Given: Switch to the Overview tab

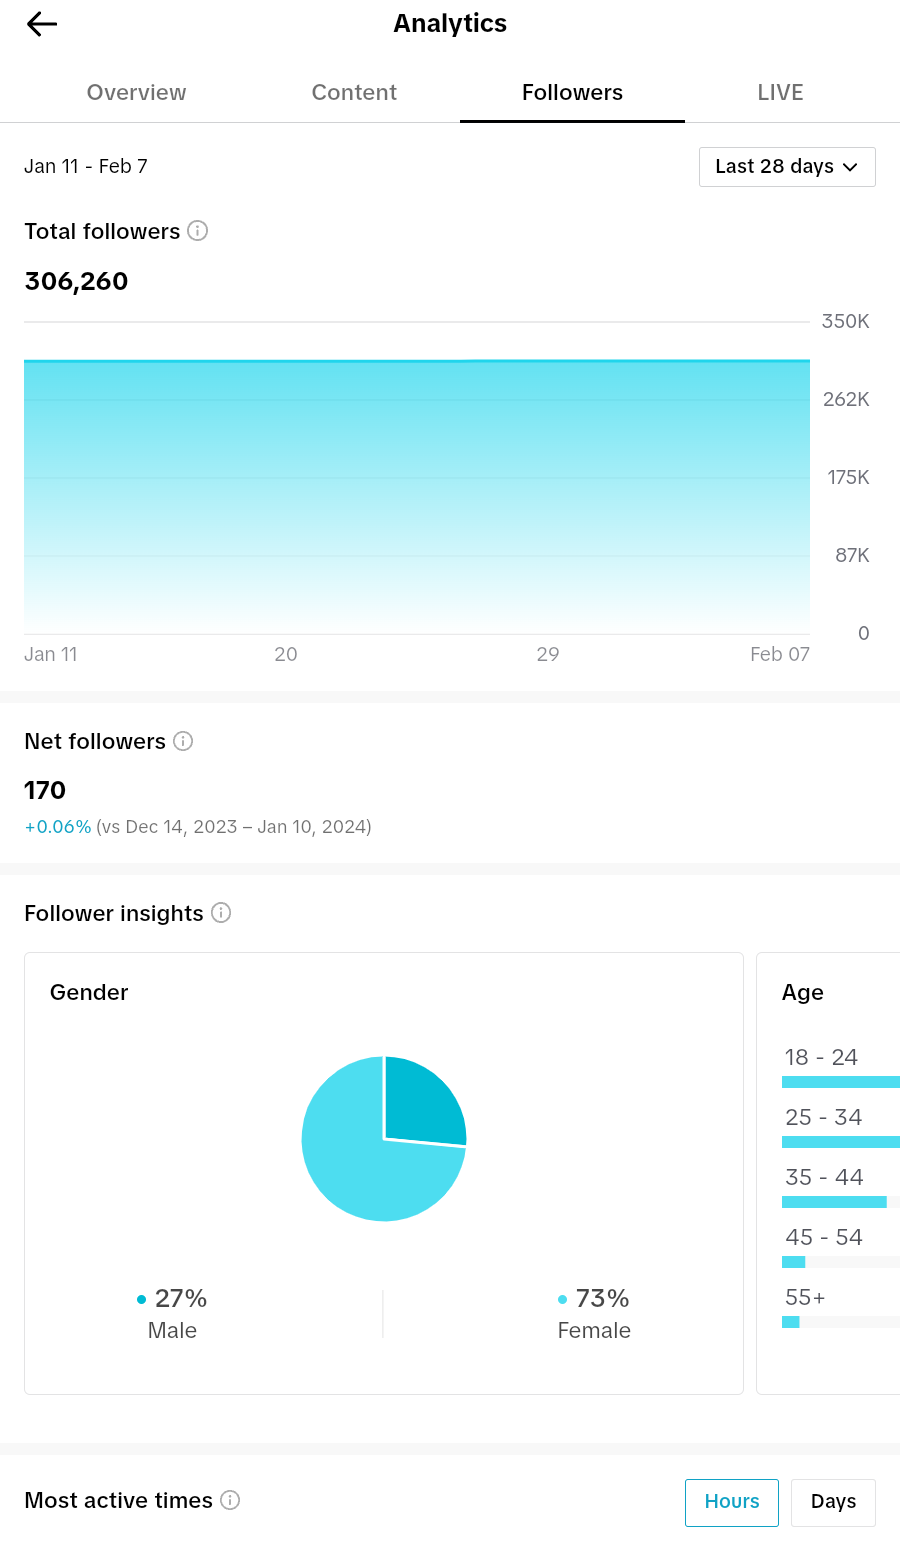Looking at the screenshot, I should click(136, 92).
